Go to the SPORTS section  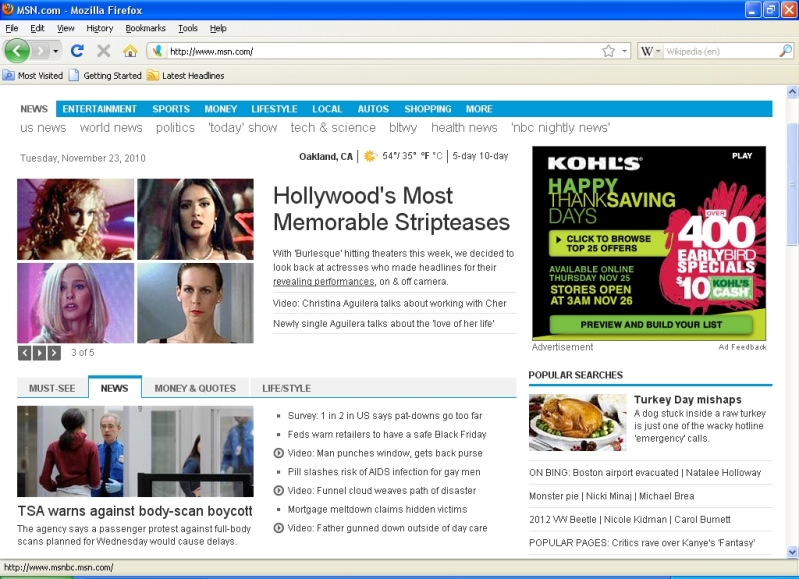coord(171,109)
